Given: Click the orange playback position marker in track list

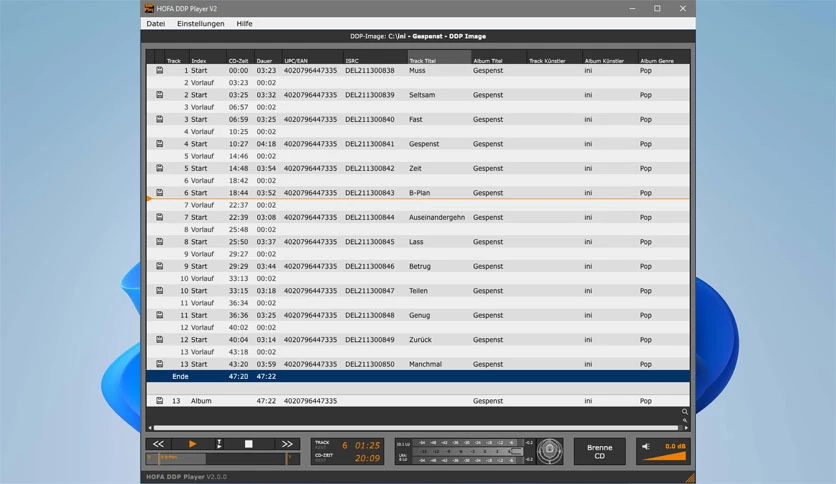Looking at the screenshot, I should click(149, 199).
